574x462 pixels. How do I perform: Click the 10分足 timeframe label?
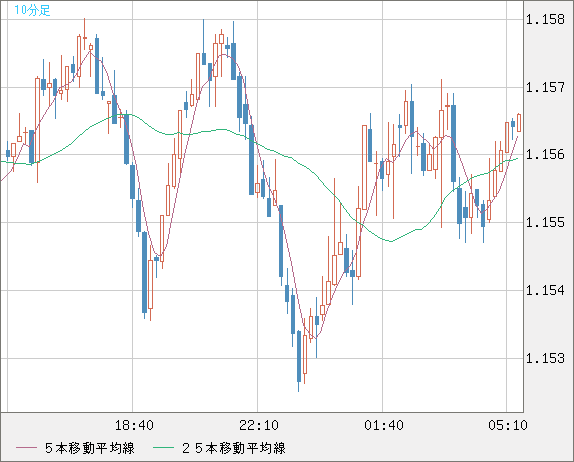(x=32, y=10)
